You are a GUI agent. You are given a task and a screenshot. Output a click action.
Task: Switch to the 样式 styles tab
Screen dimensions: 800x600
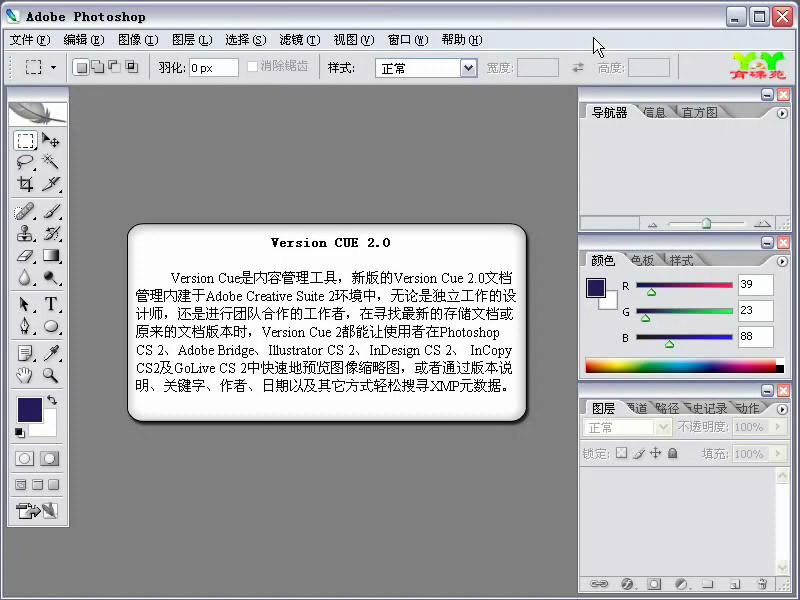[x=681, y=260]
